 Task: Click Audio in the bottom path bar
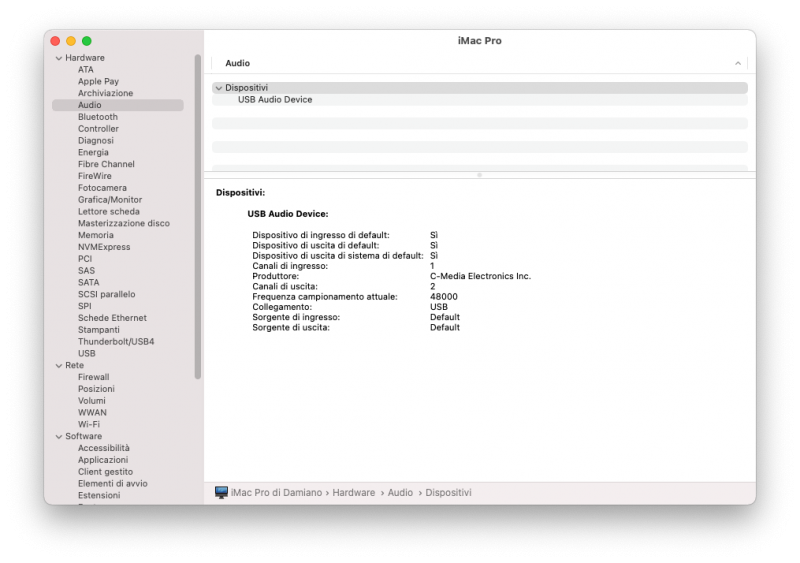(400, 493)
